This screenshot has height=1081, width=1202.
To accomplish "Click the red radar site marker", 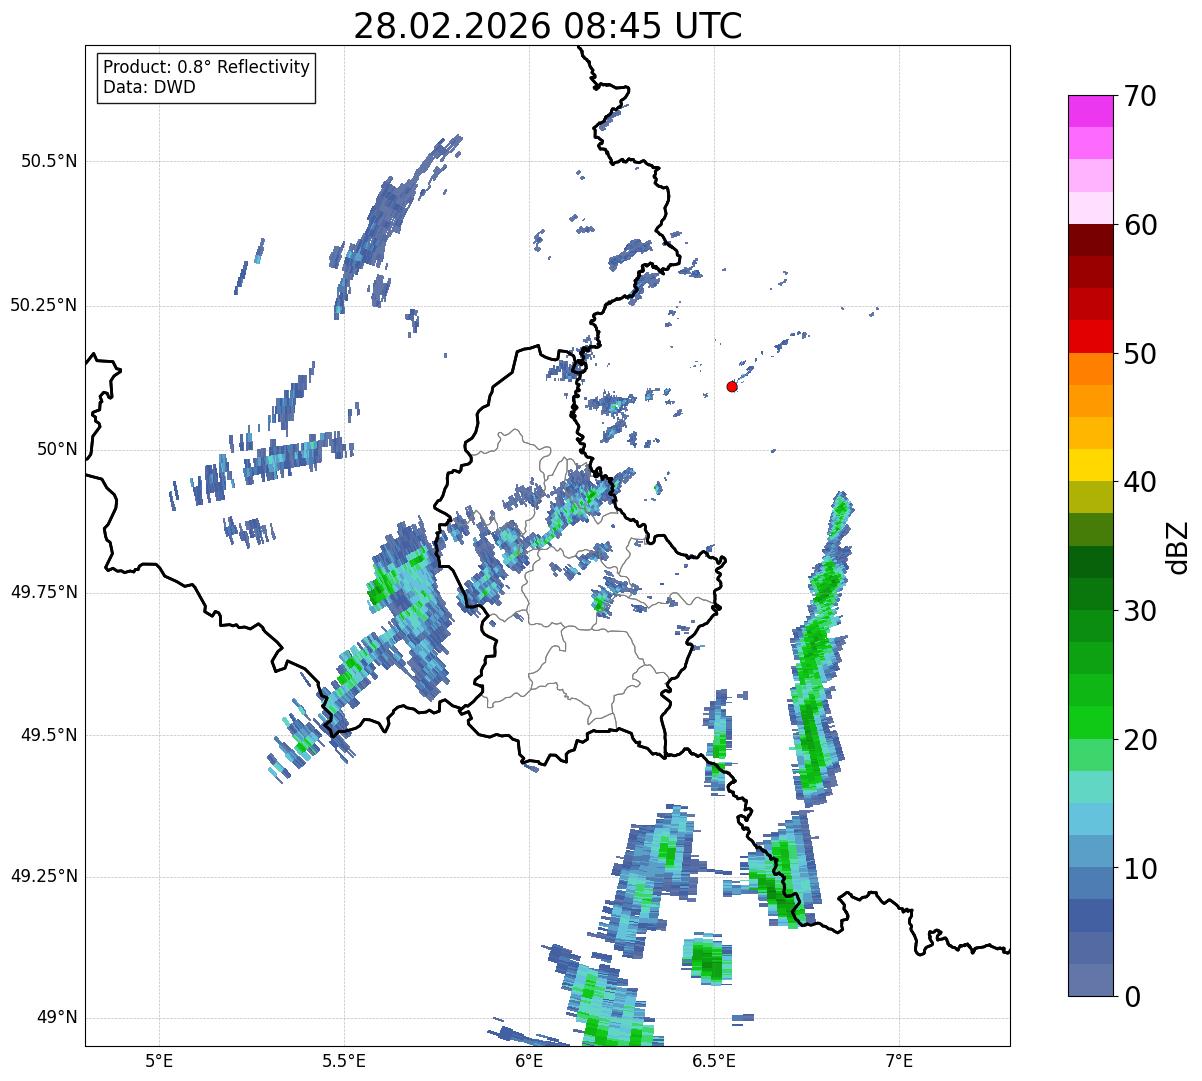I will [732, 386].
